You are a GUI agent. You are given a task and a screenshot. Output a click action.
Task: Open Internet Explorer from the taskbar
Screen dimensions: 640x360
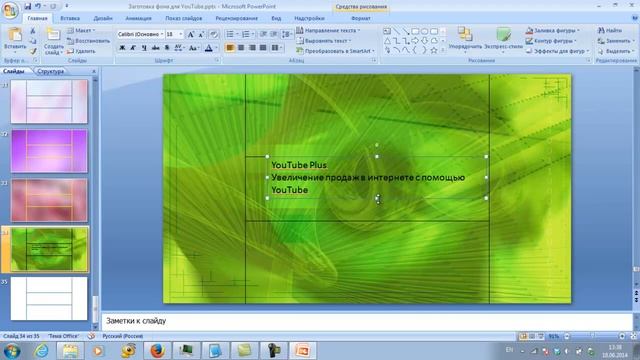(x=41, y=350)
